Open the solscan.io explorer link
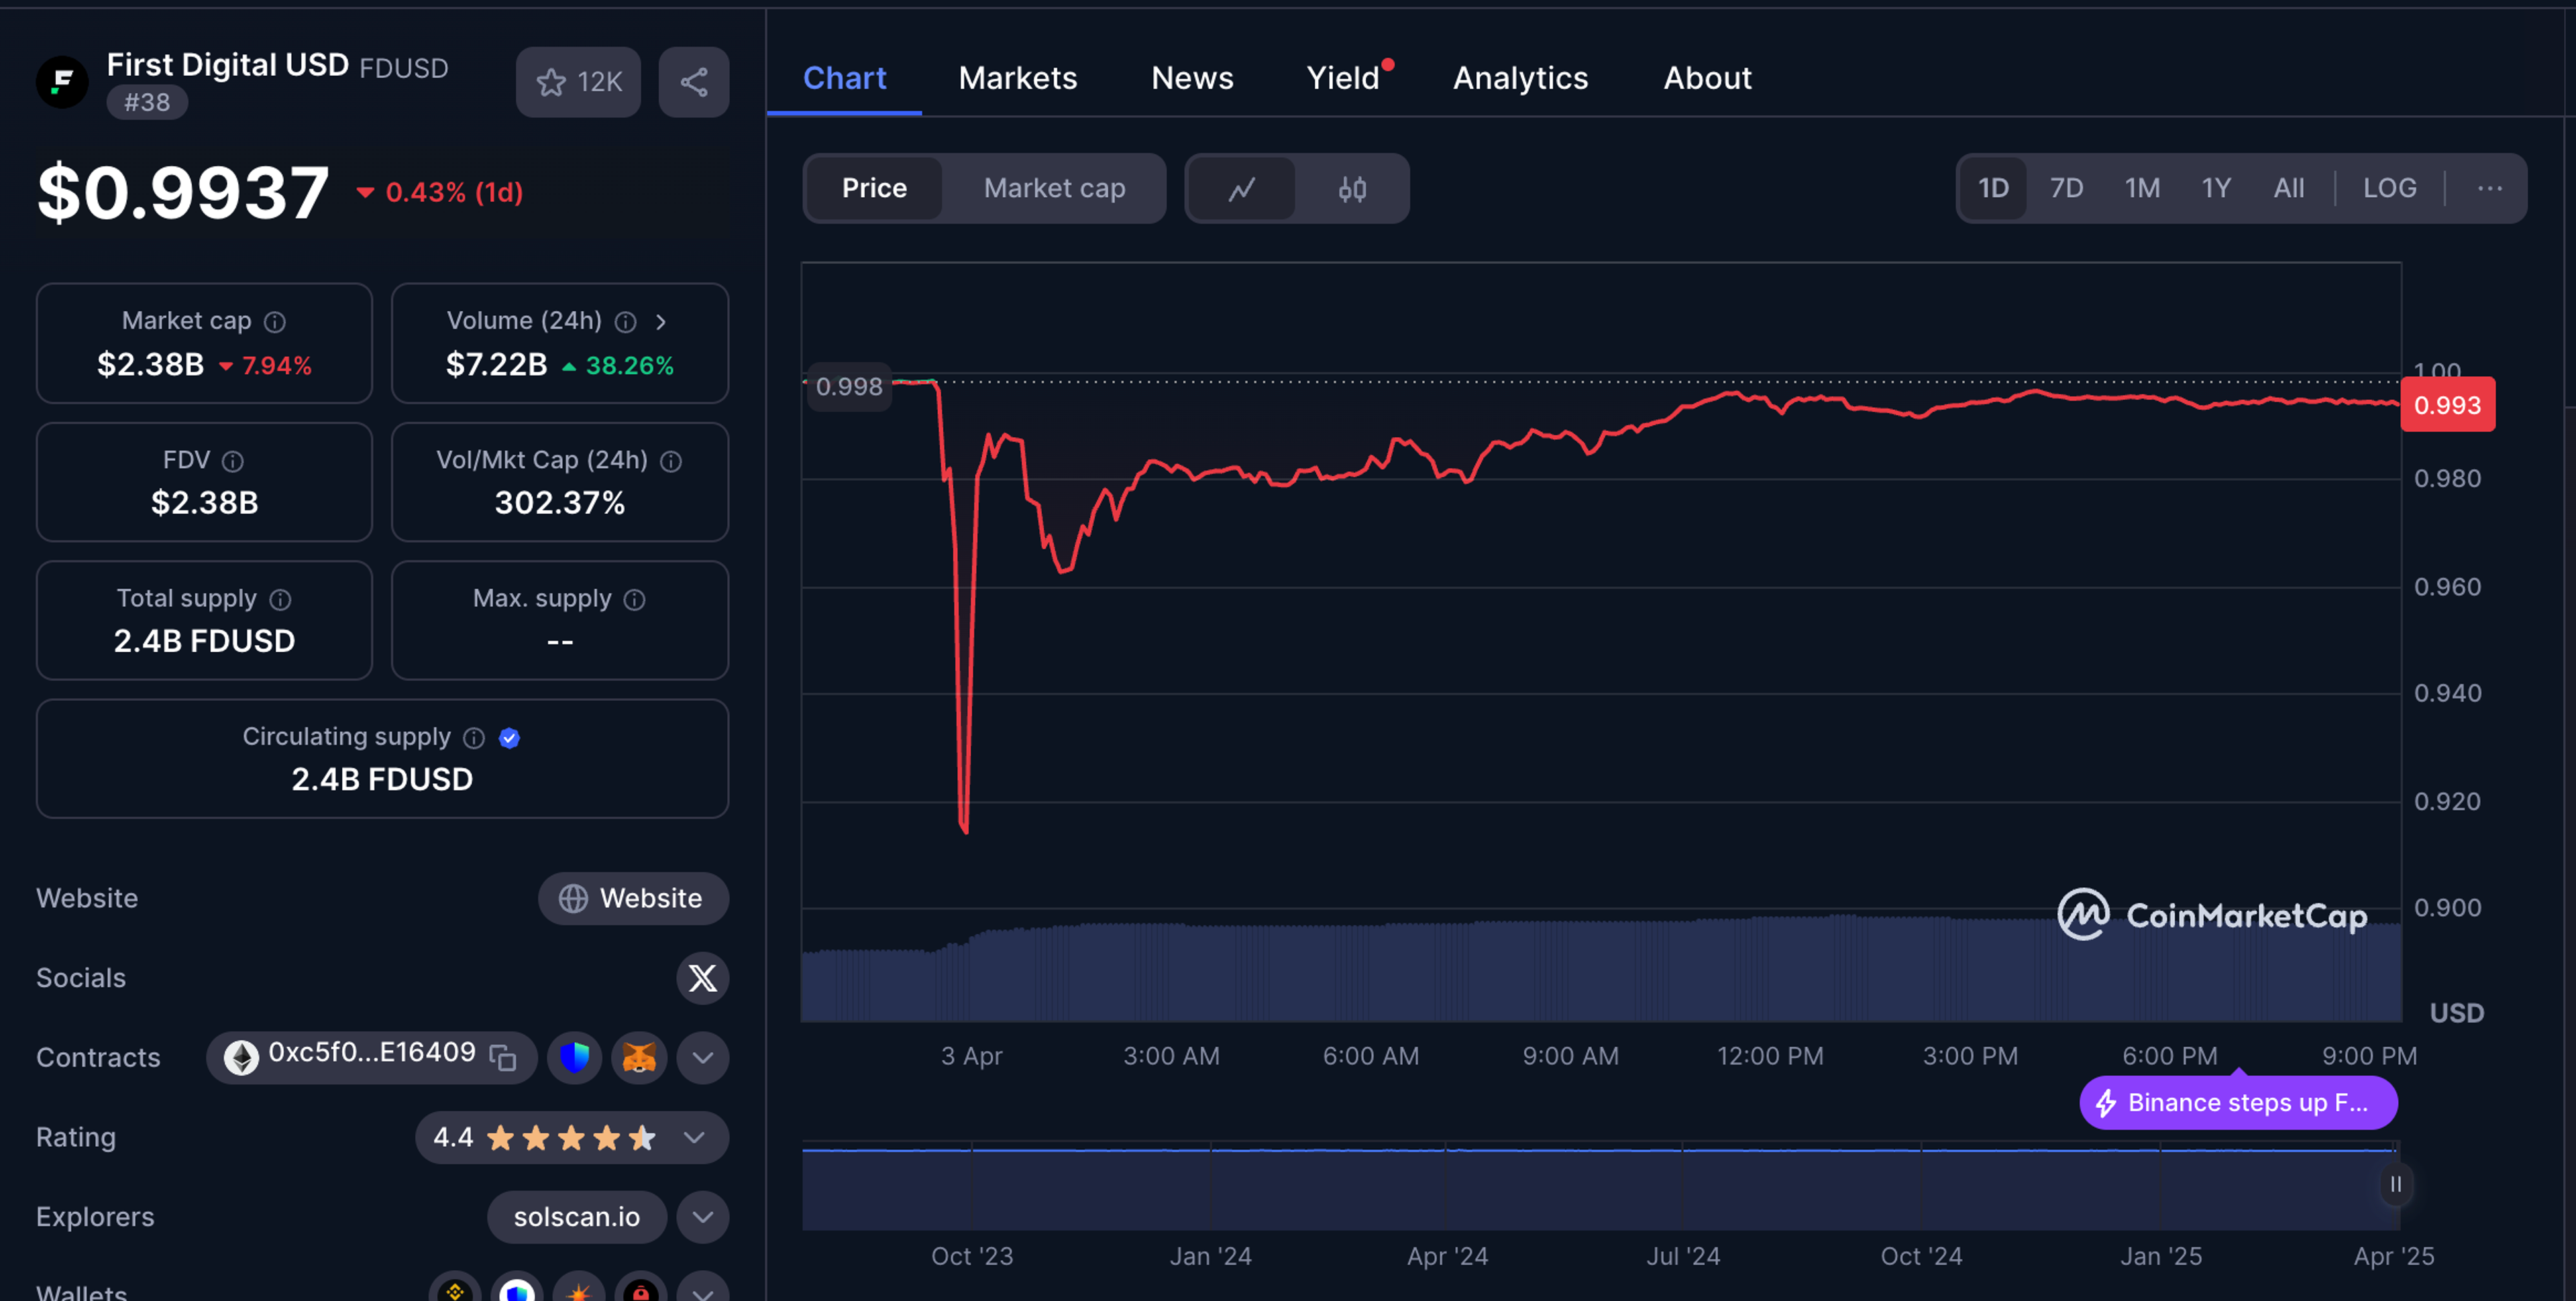Viewport: 2576px width, 1301px height. 576,1217
